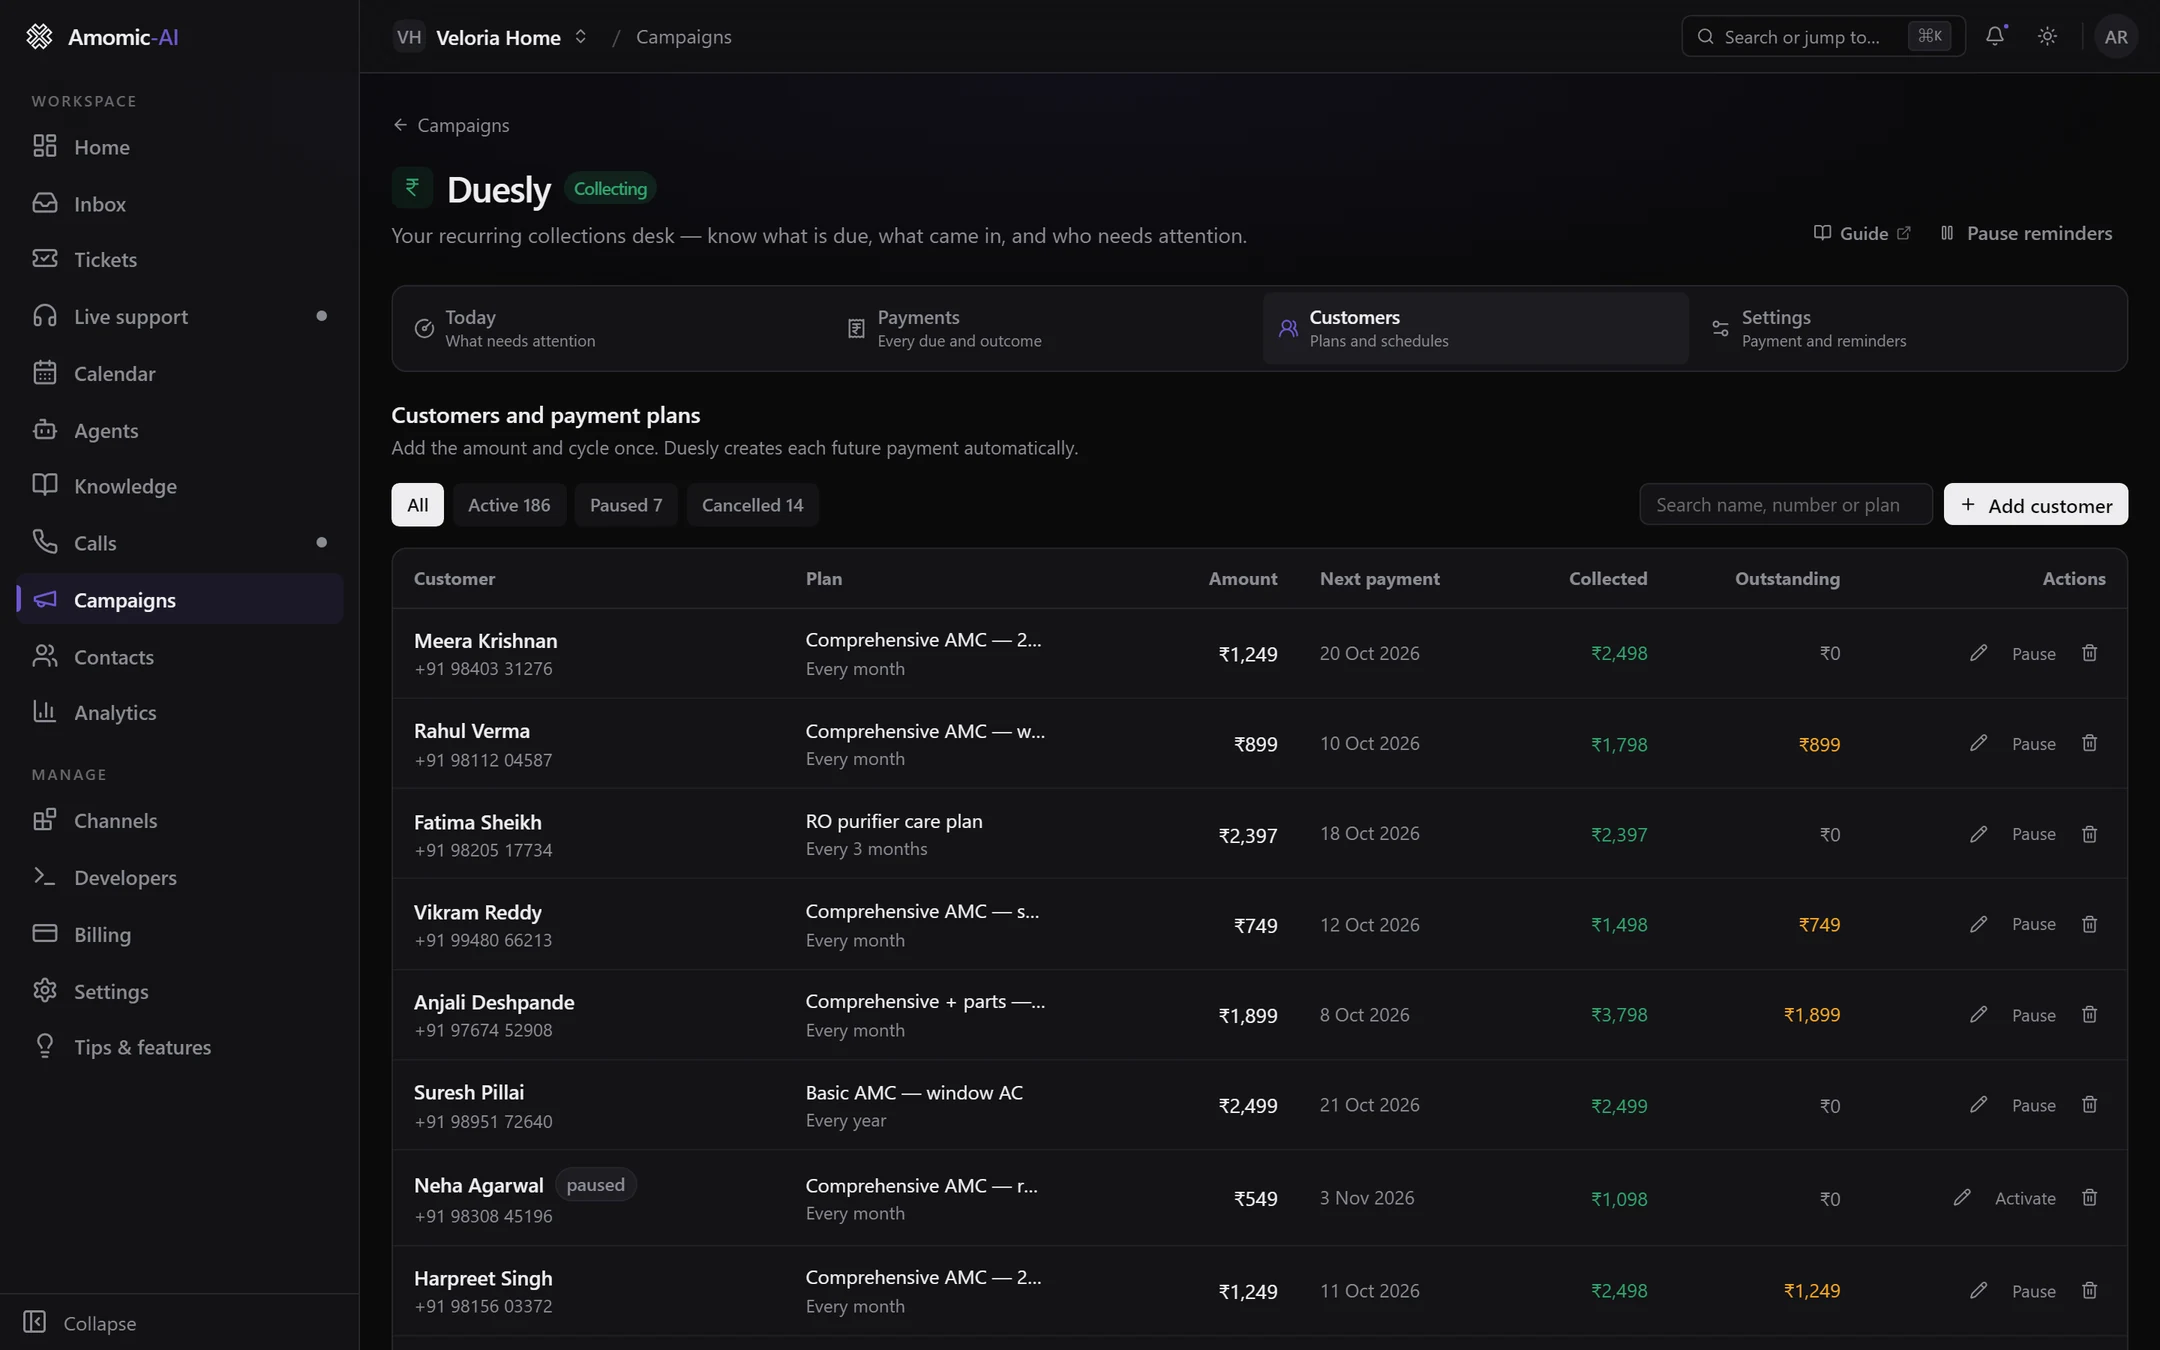Switch to the Today tab

pyautogui.click(x=612, y=328)
